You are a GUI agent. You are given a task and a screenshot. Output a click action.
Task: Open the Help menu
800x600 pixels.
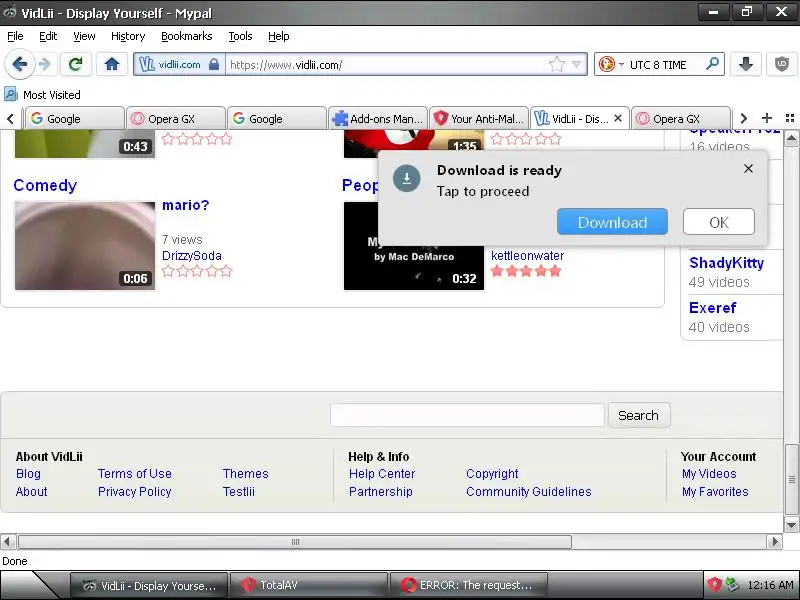coord(279,36)
